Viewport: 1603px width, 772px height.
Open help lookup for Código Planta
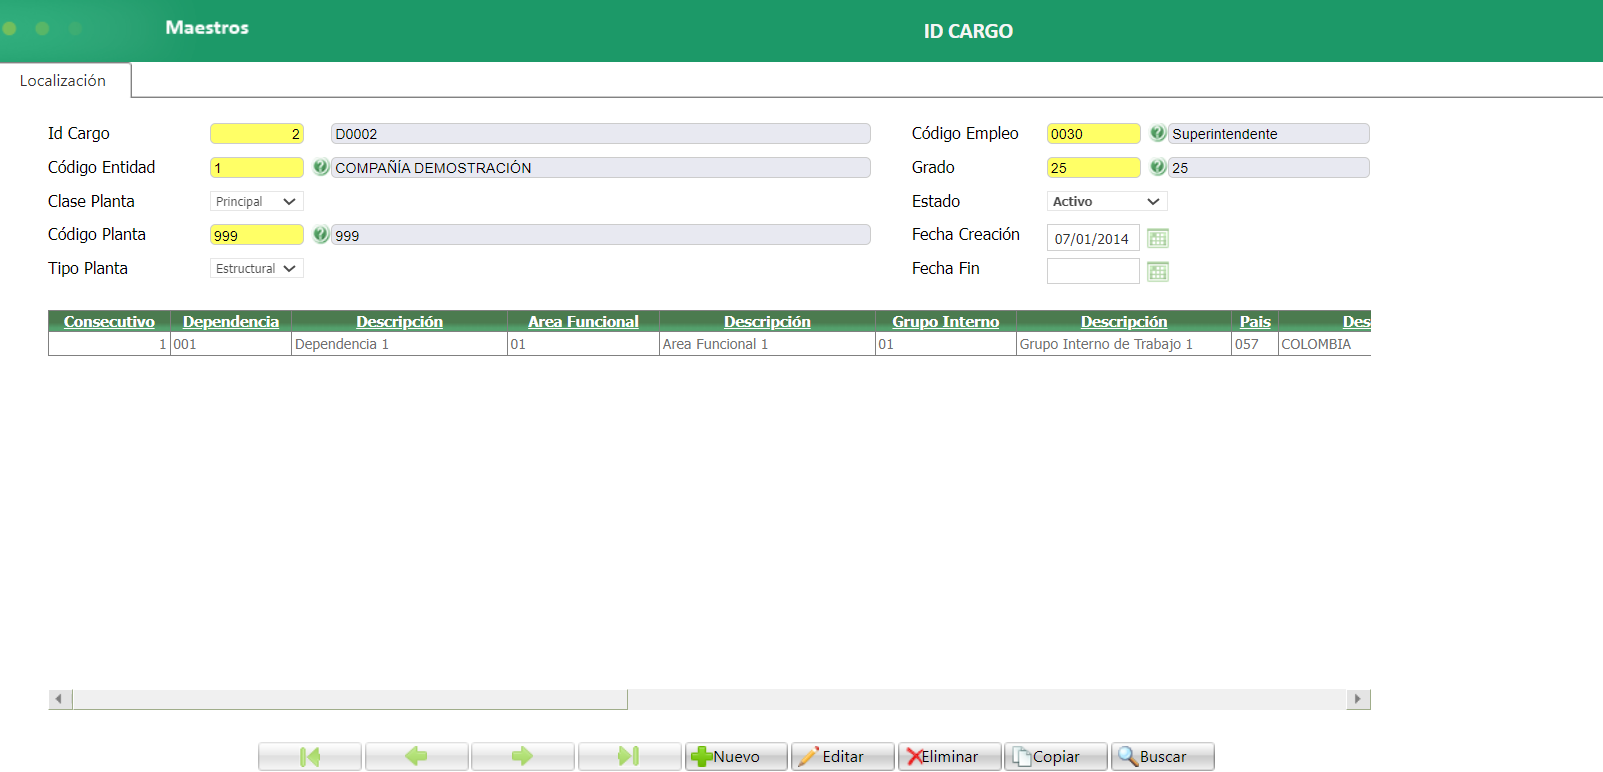pos(320,234)
